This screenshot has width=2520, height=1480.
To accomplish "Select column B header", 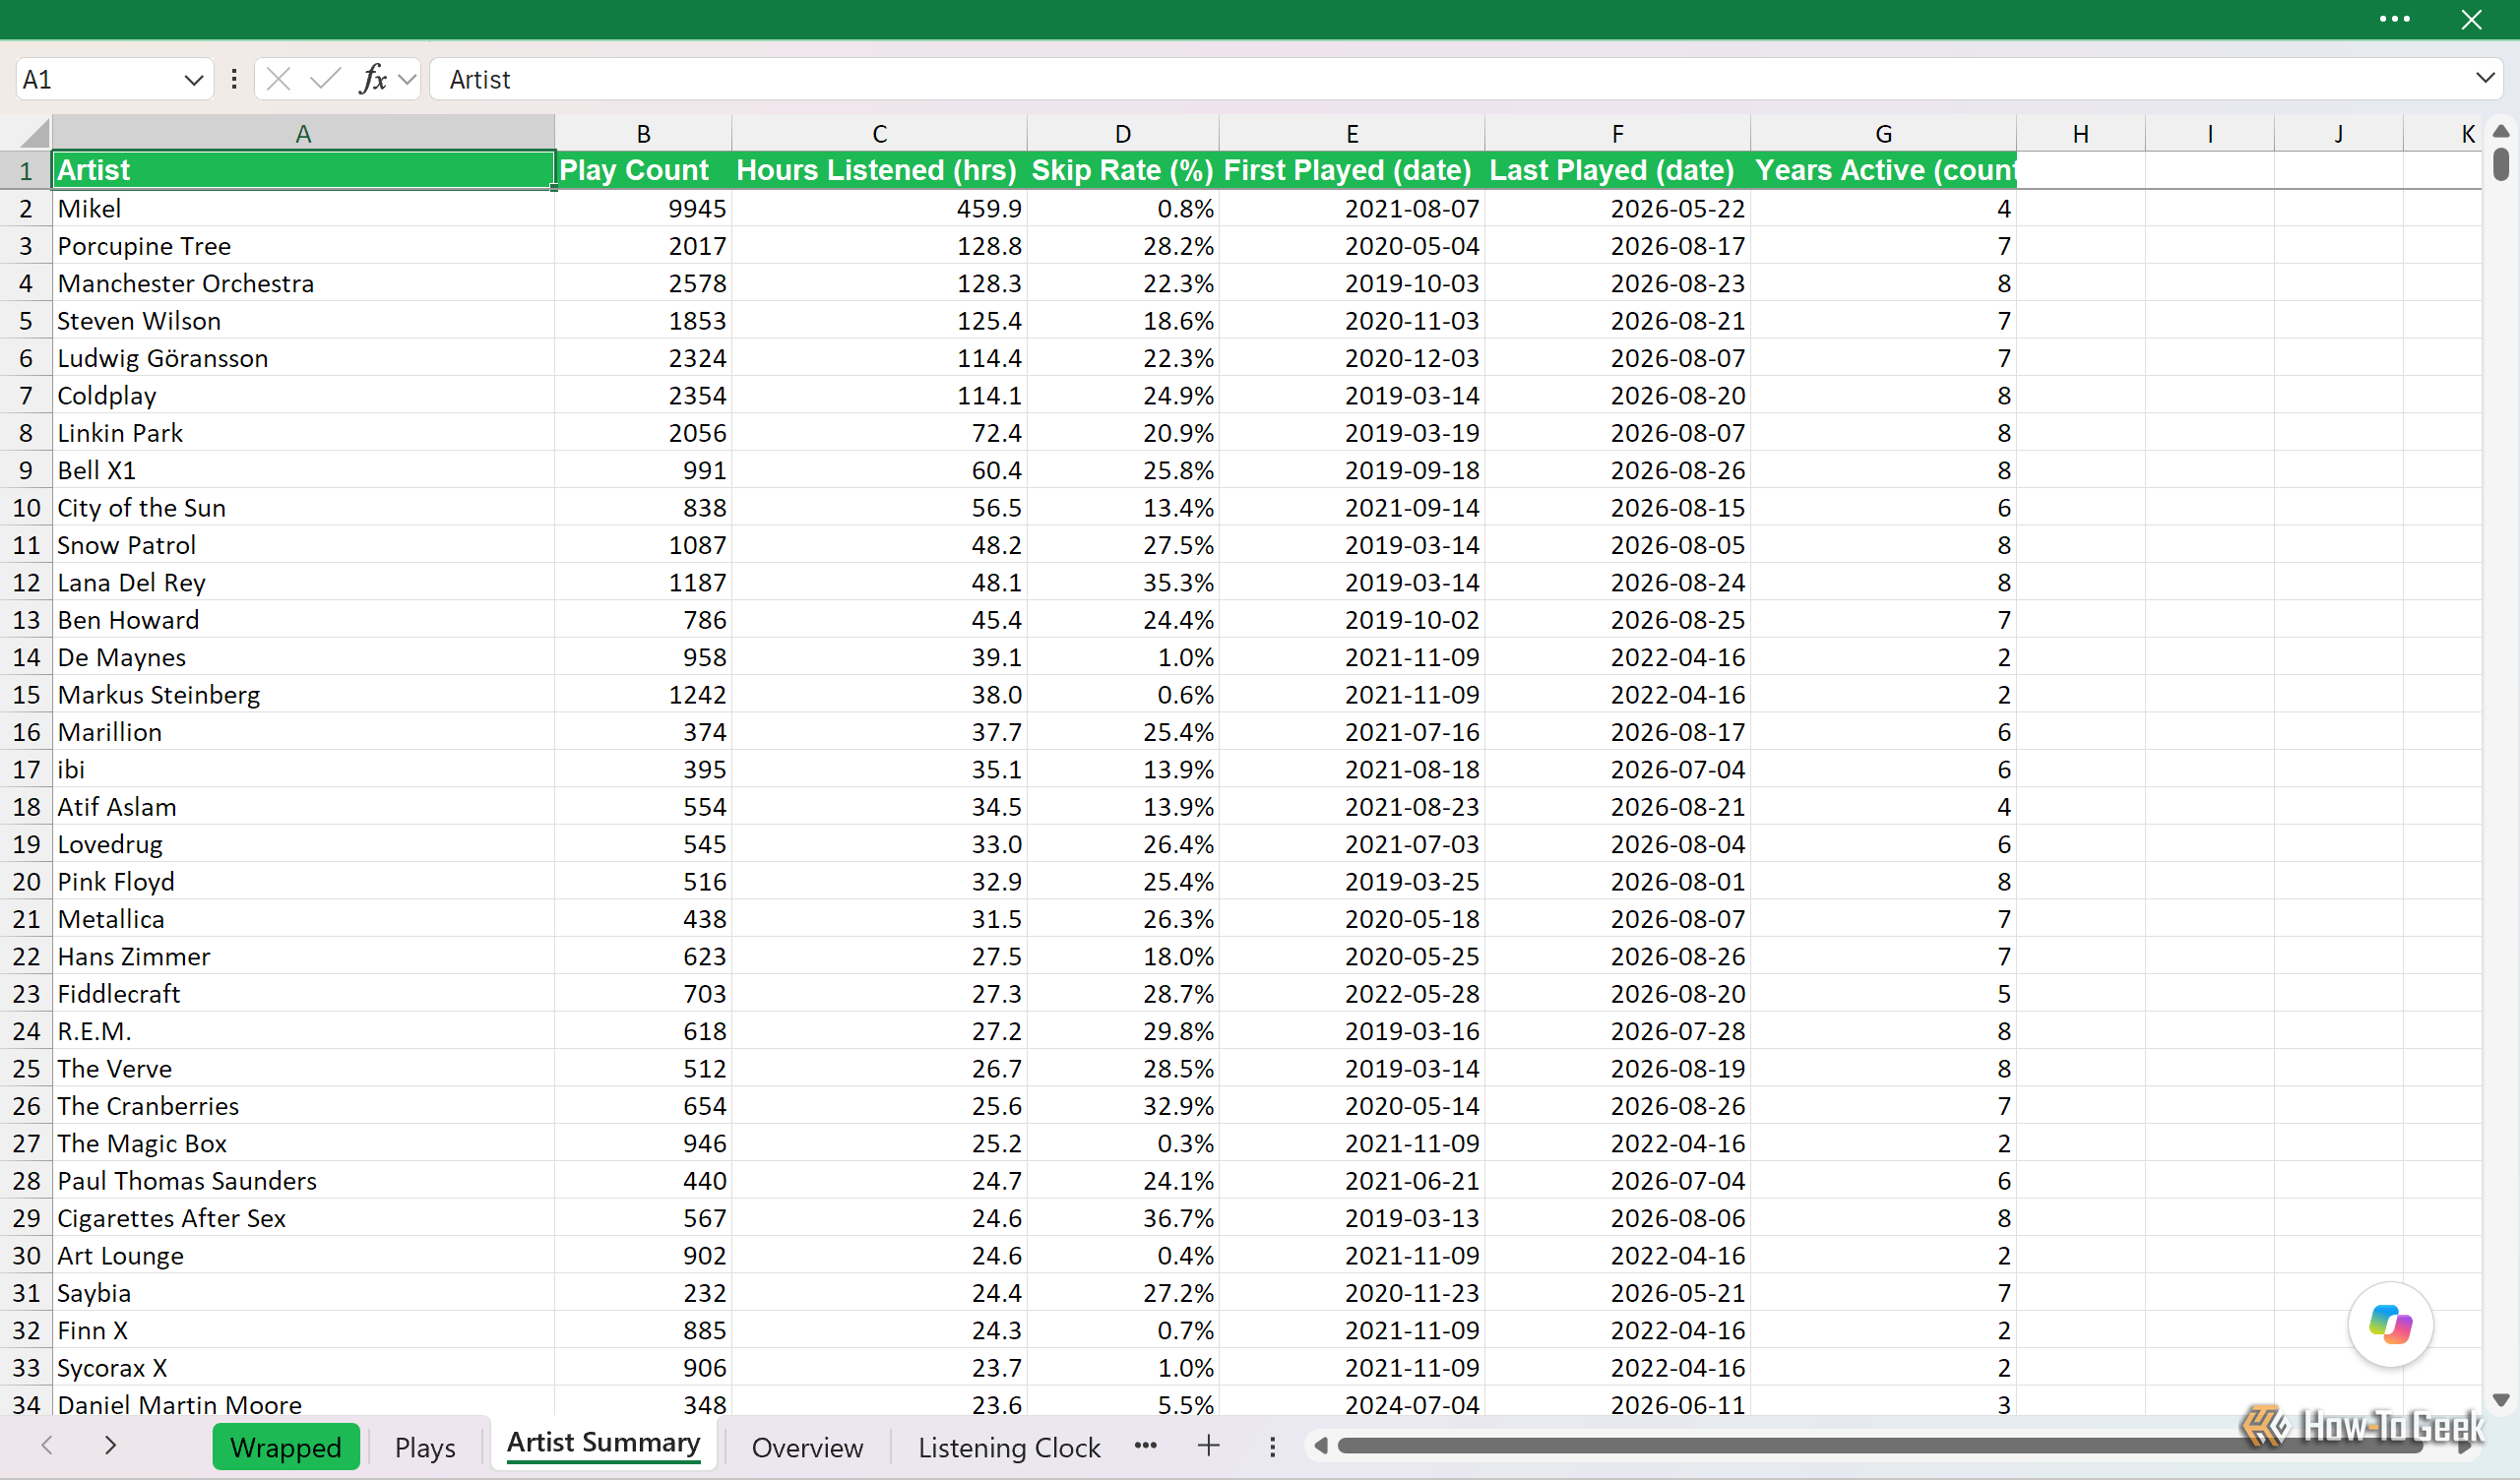I will tap(643, 133).
